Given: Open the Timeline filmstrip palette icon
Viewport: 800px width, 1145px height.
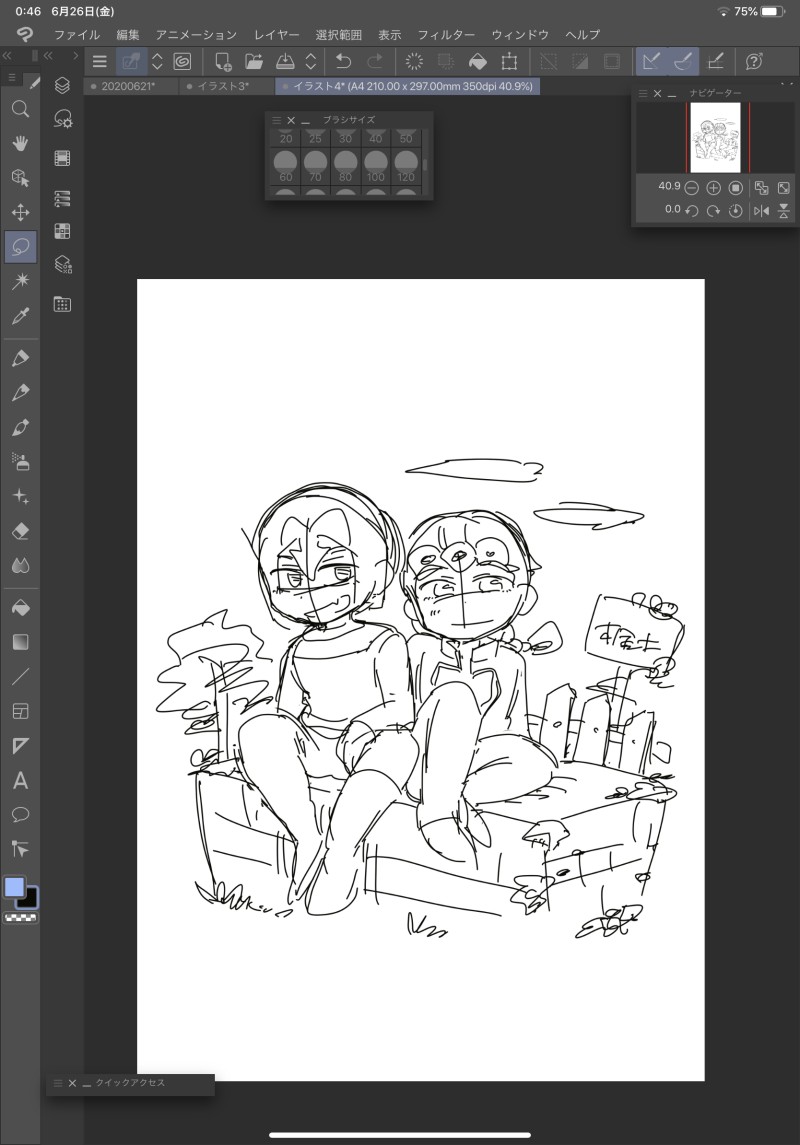Looking at the screenshot, I should [62, 158].
